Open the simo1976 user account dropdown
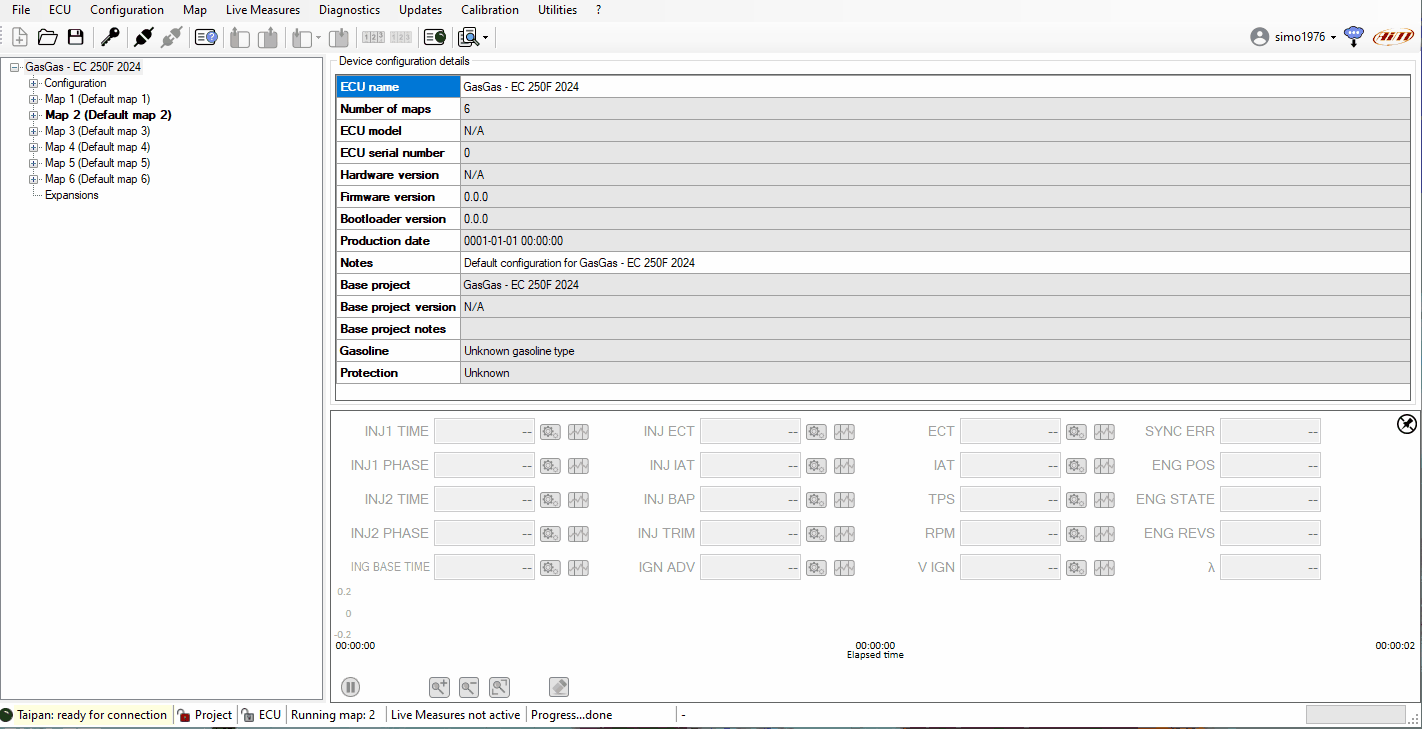 point(1294,37)
